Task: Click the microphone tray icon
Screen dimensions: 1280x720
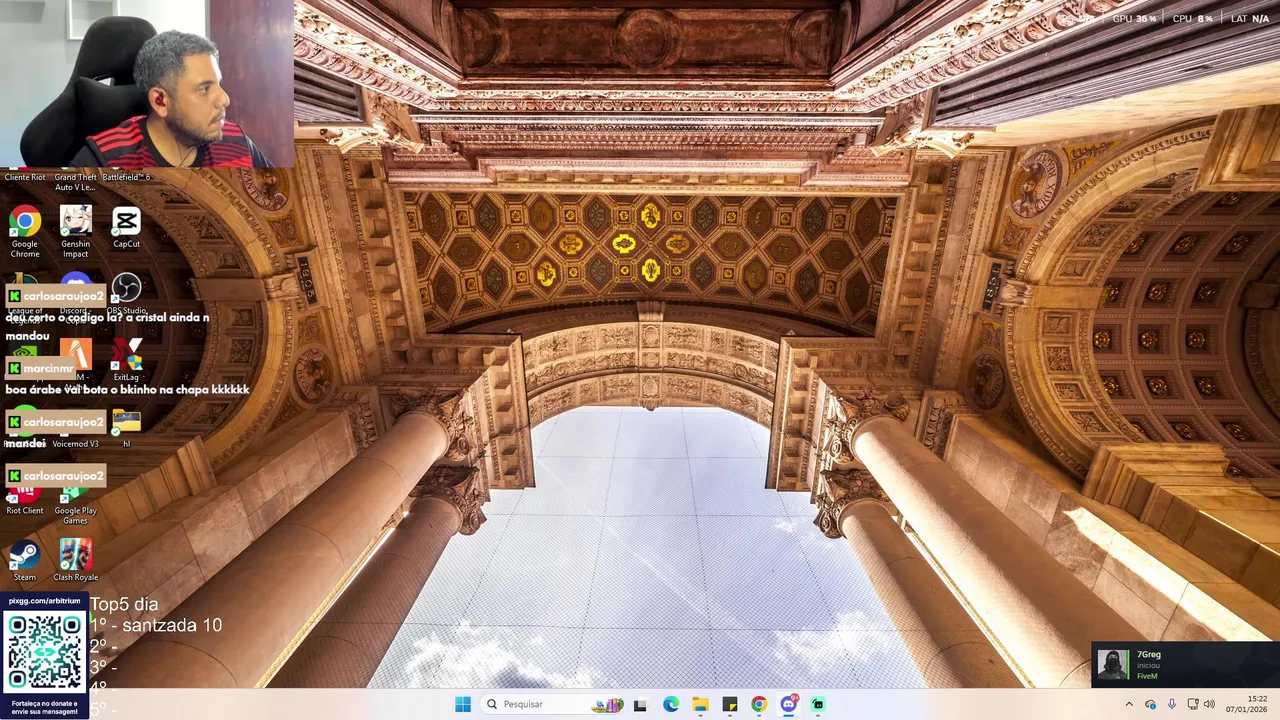Action: click(x=1172, y=704)
